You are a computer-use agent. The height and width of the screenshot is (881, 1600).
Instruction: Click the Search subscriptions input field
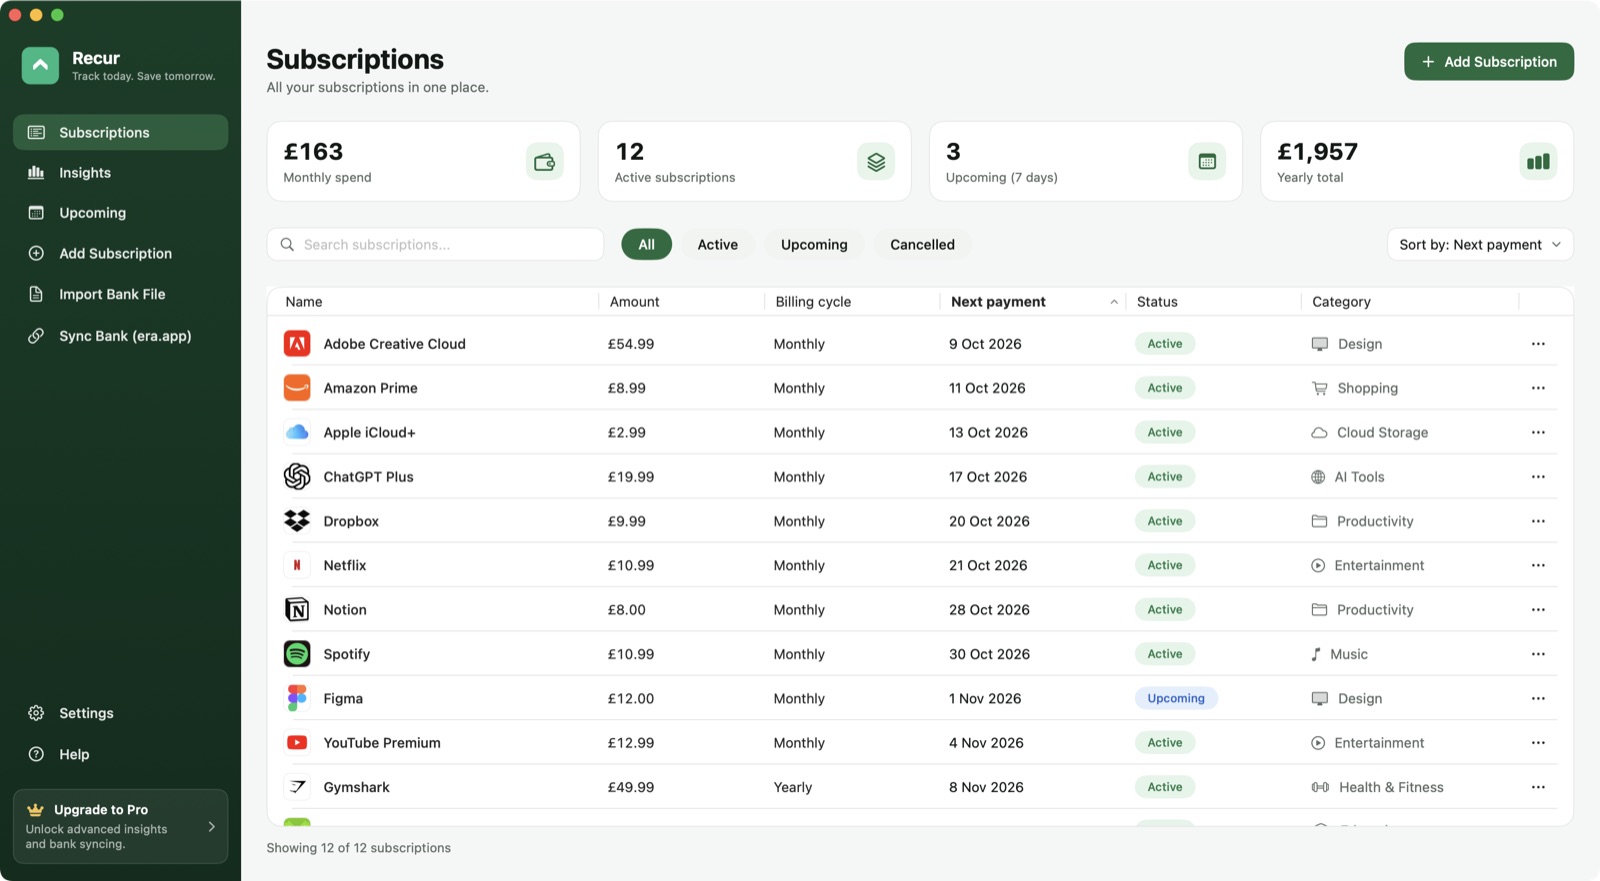(435, 245)
